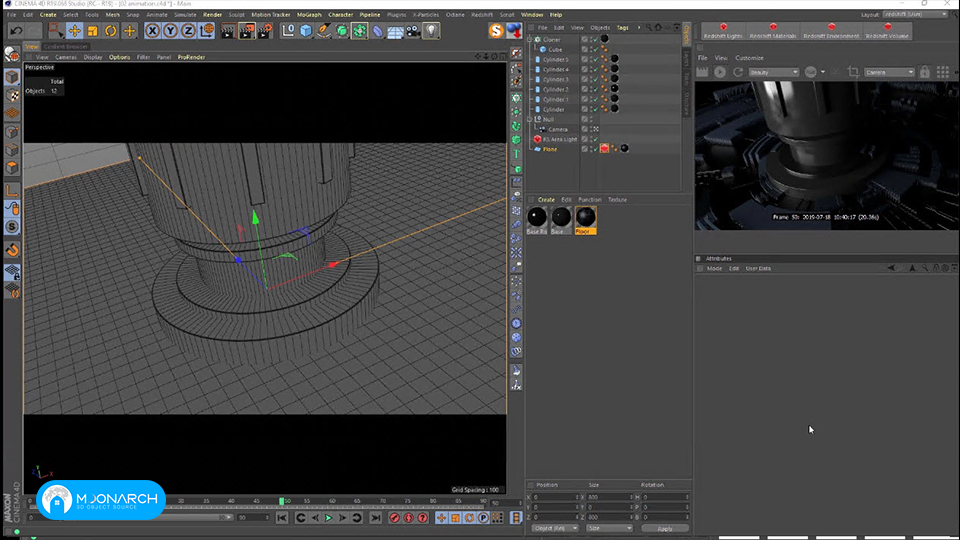This screenshot has width=960, height=540.
Task: Toggle Y axis lock
Action: coord(170,31)
